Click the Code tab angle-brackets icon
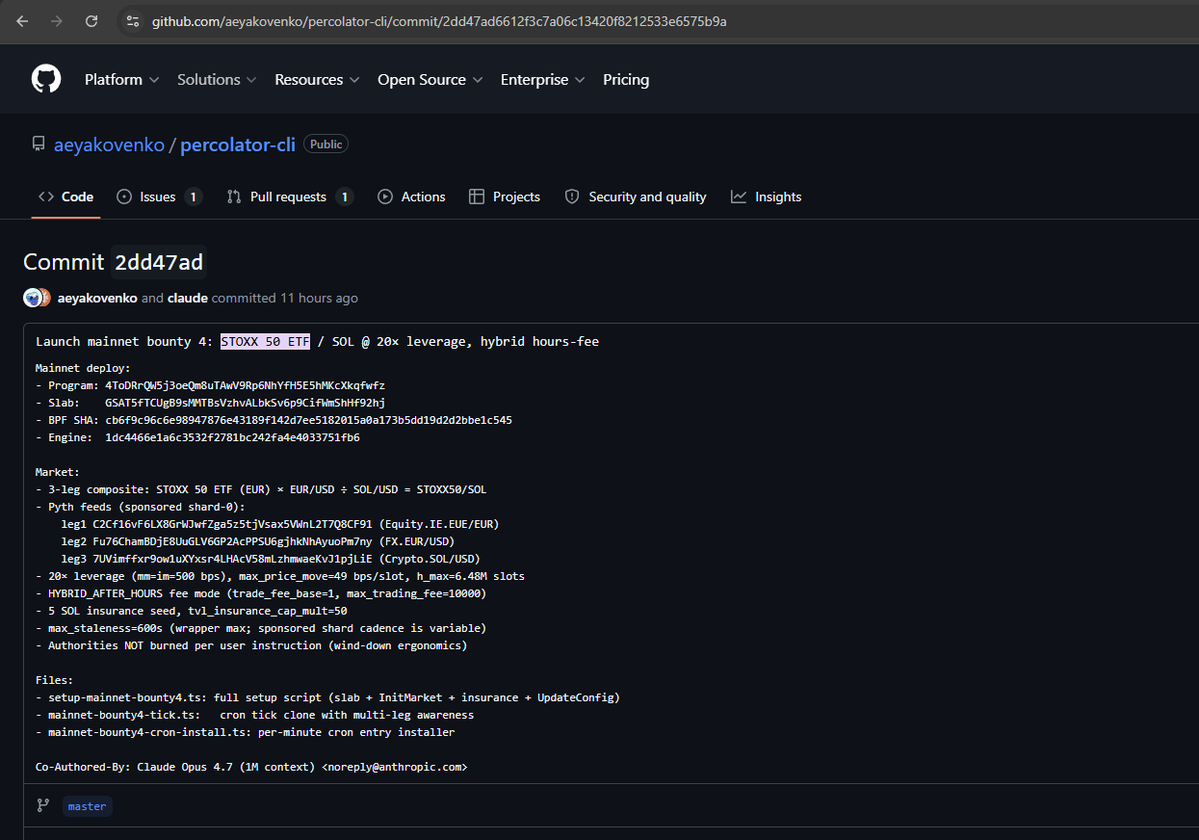The width and height of the screenshot is (1199, 840). click(x=46, y=196)
